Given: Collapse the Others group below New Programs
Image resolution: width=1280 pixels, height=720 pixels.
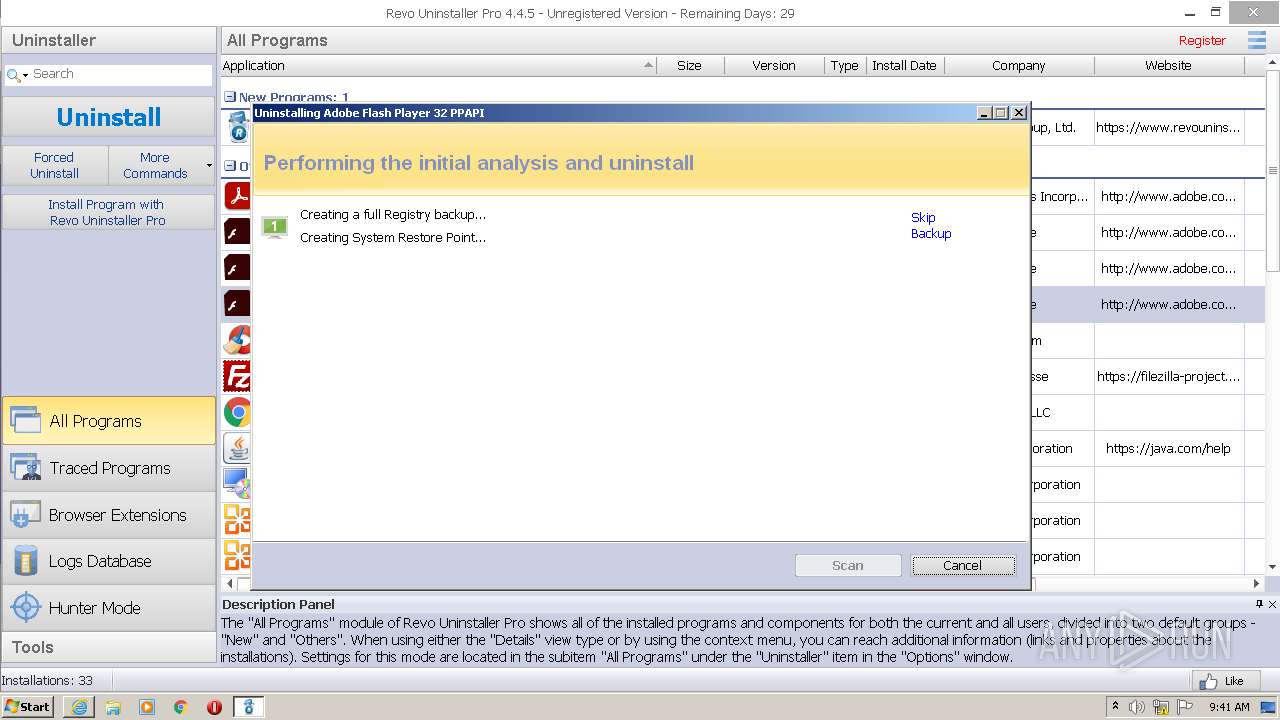Looking at the screenshot, I should (x=230, y=166).
